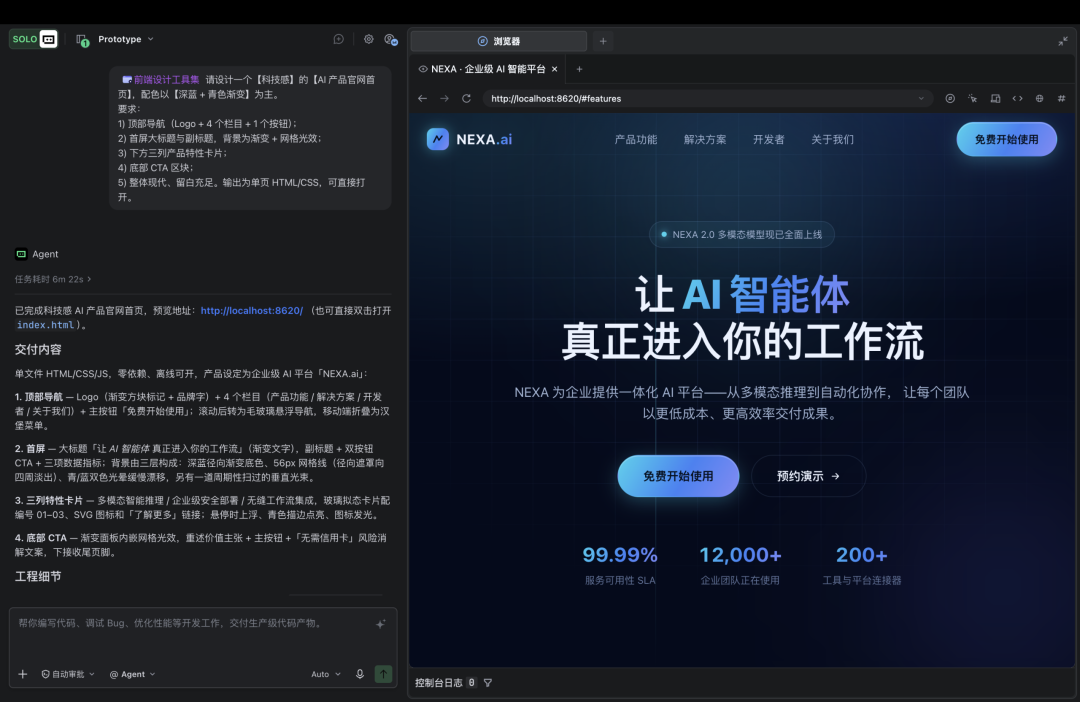Go forward in the embedded browser
The image size is (1080, 702).
444,99
